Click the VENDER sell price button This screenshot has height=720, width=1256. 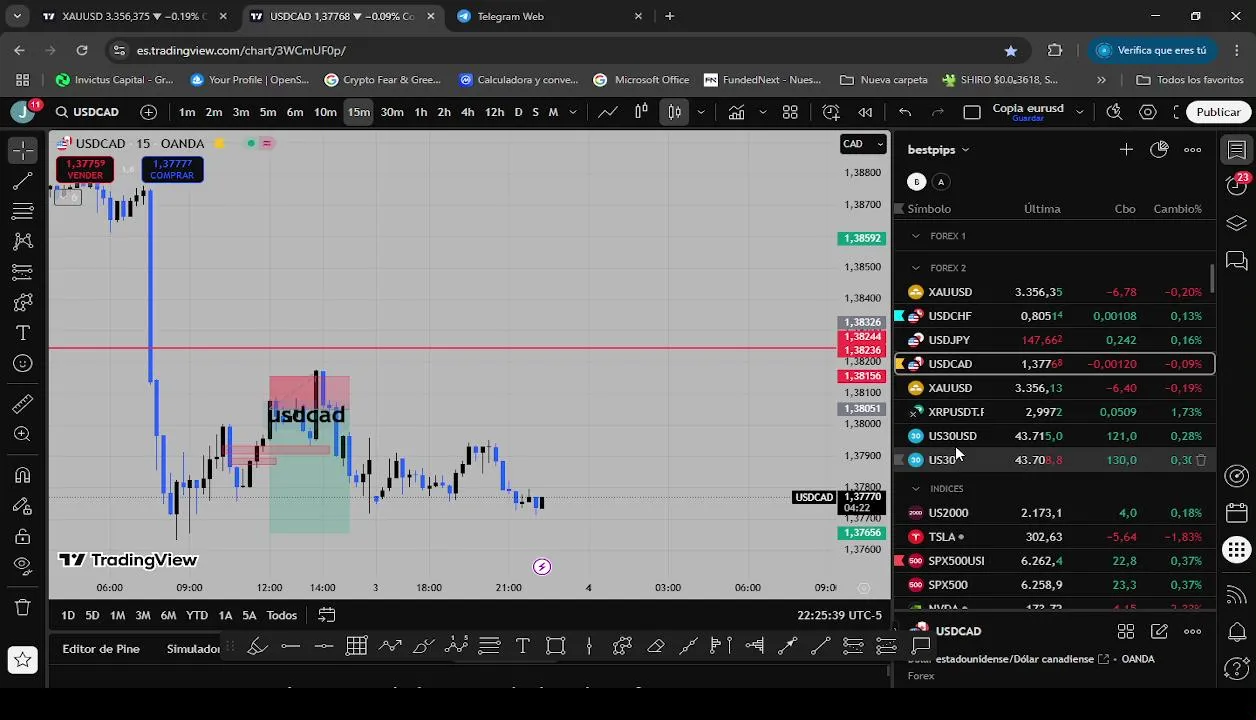(x=85, y=169)
